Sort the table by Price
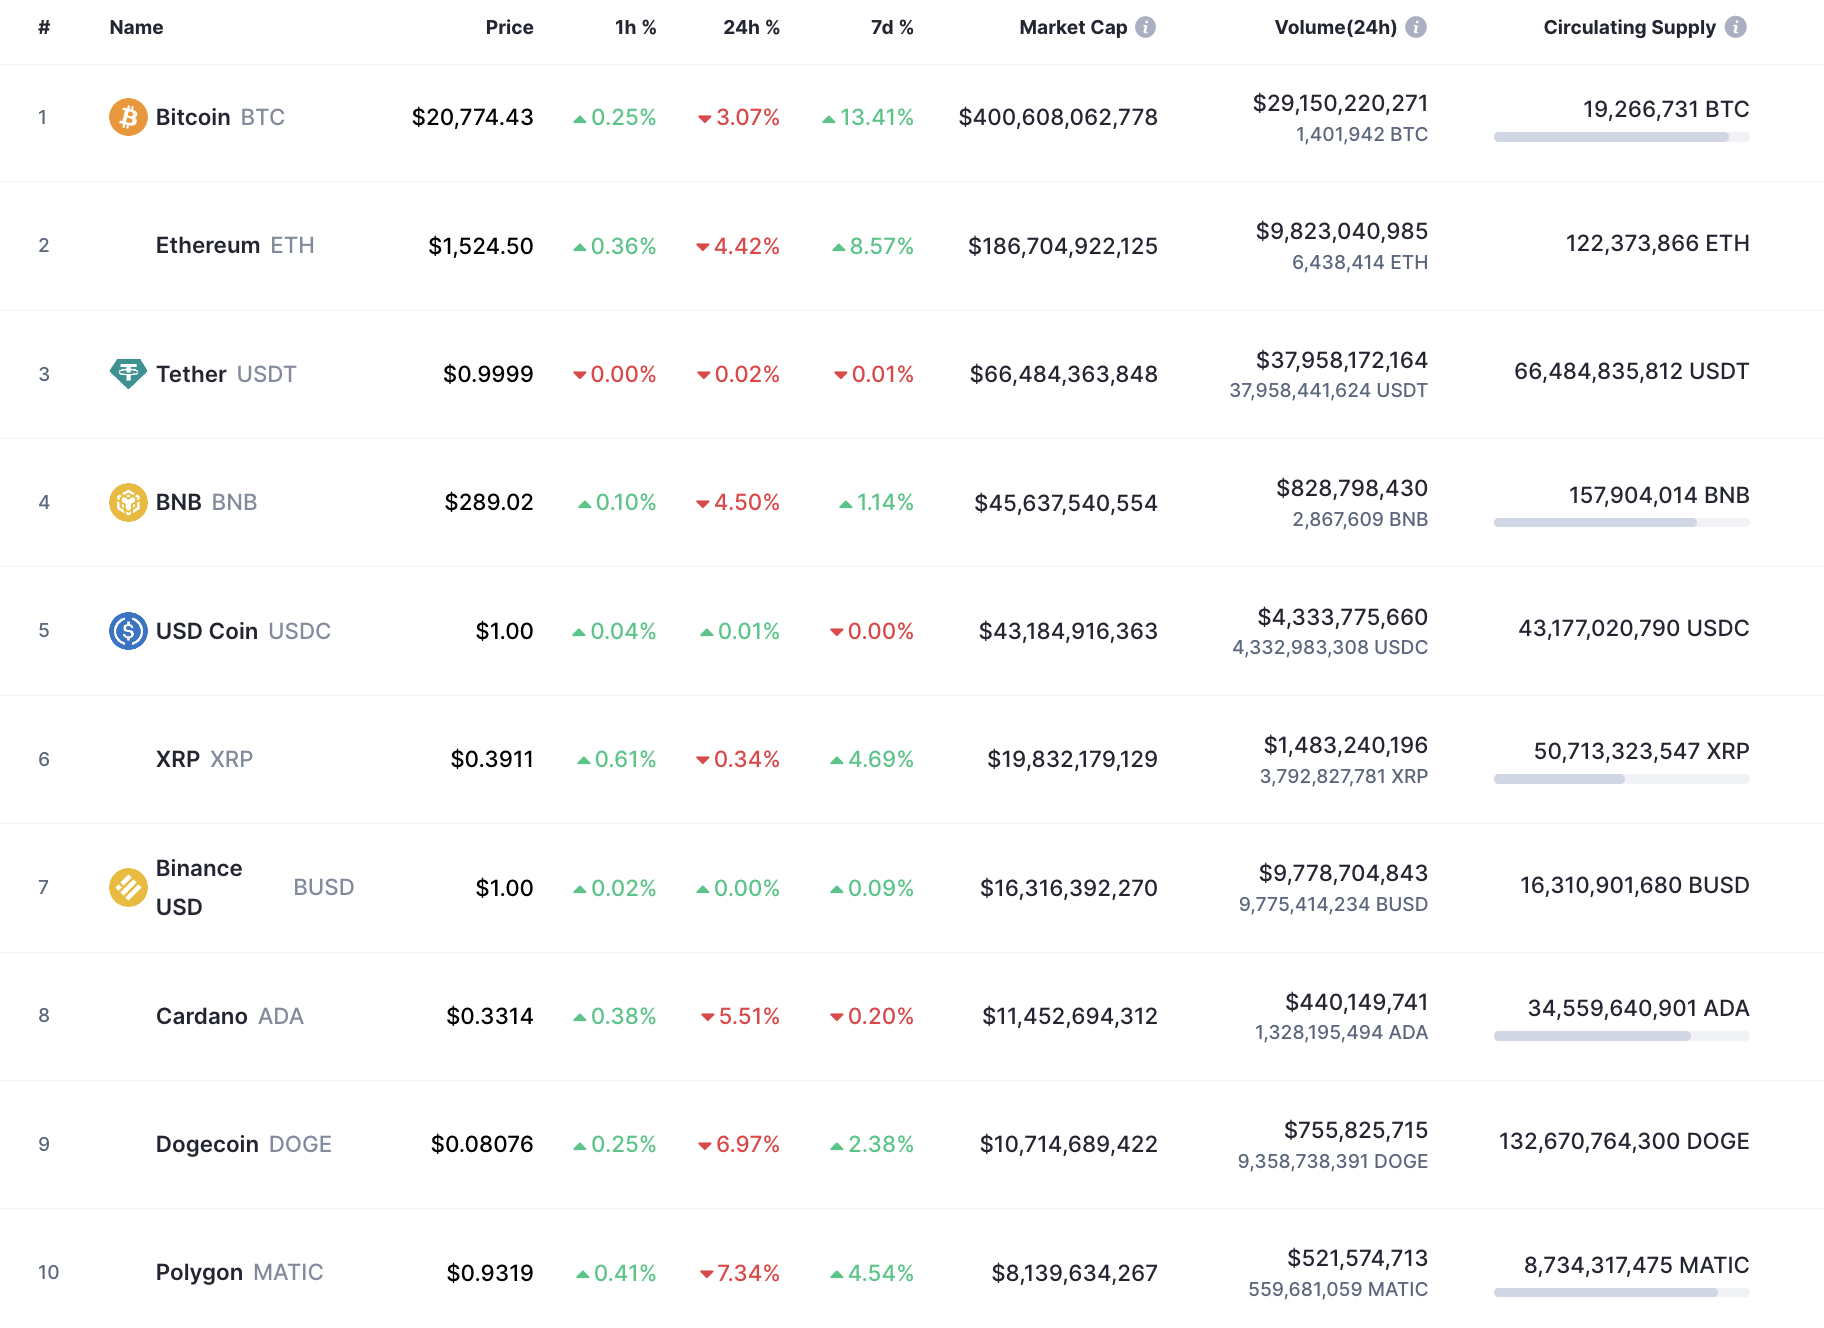 pos(509,27)
